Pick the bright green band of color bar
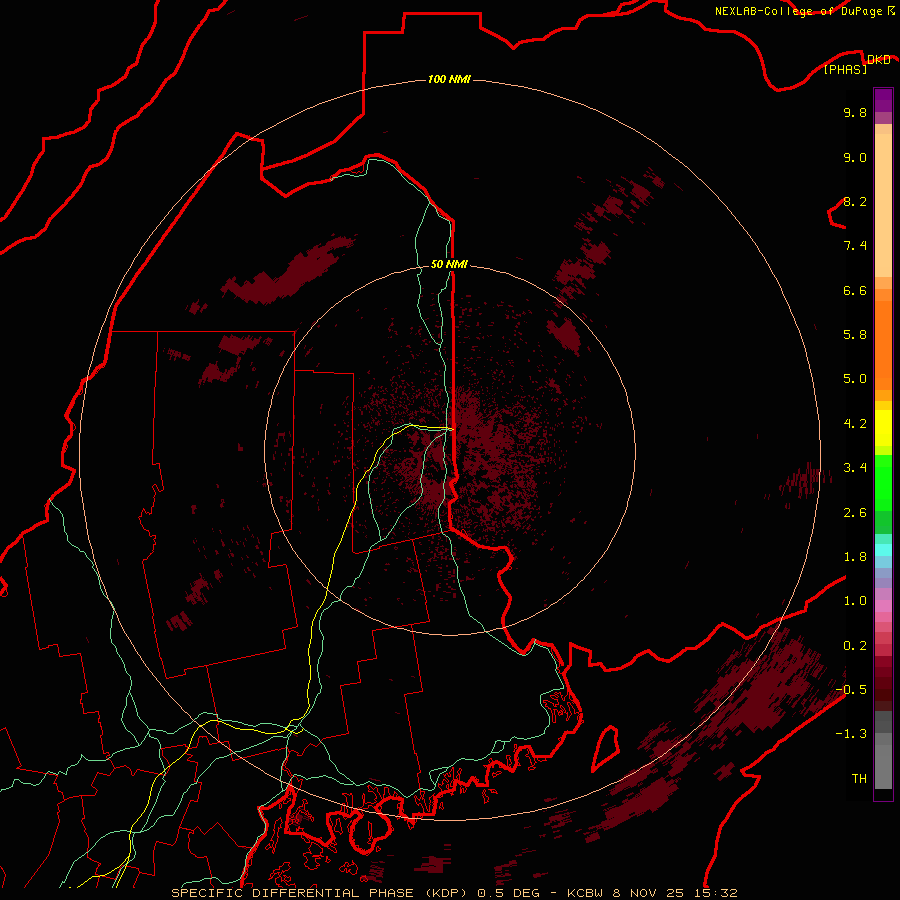900x900 pixels. tap(883, 483)
